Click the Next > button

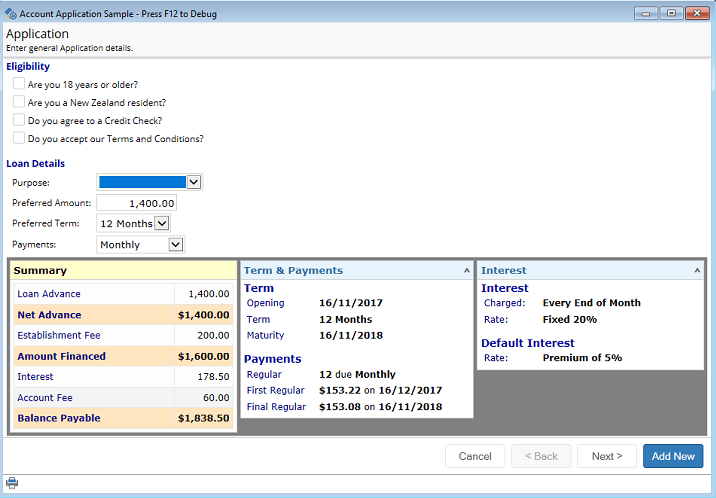(607, 456)
